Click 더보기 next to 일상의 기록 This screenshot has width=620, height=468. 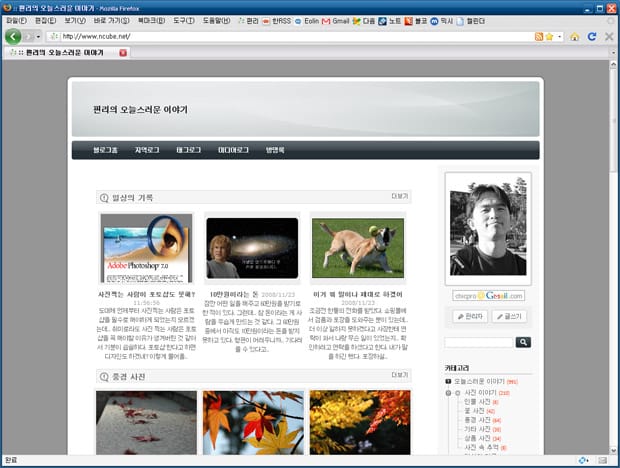400,197
